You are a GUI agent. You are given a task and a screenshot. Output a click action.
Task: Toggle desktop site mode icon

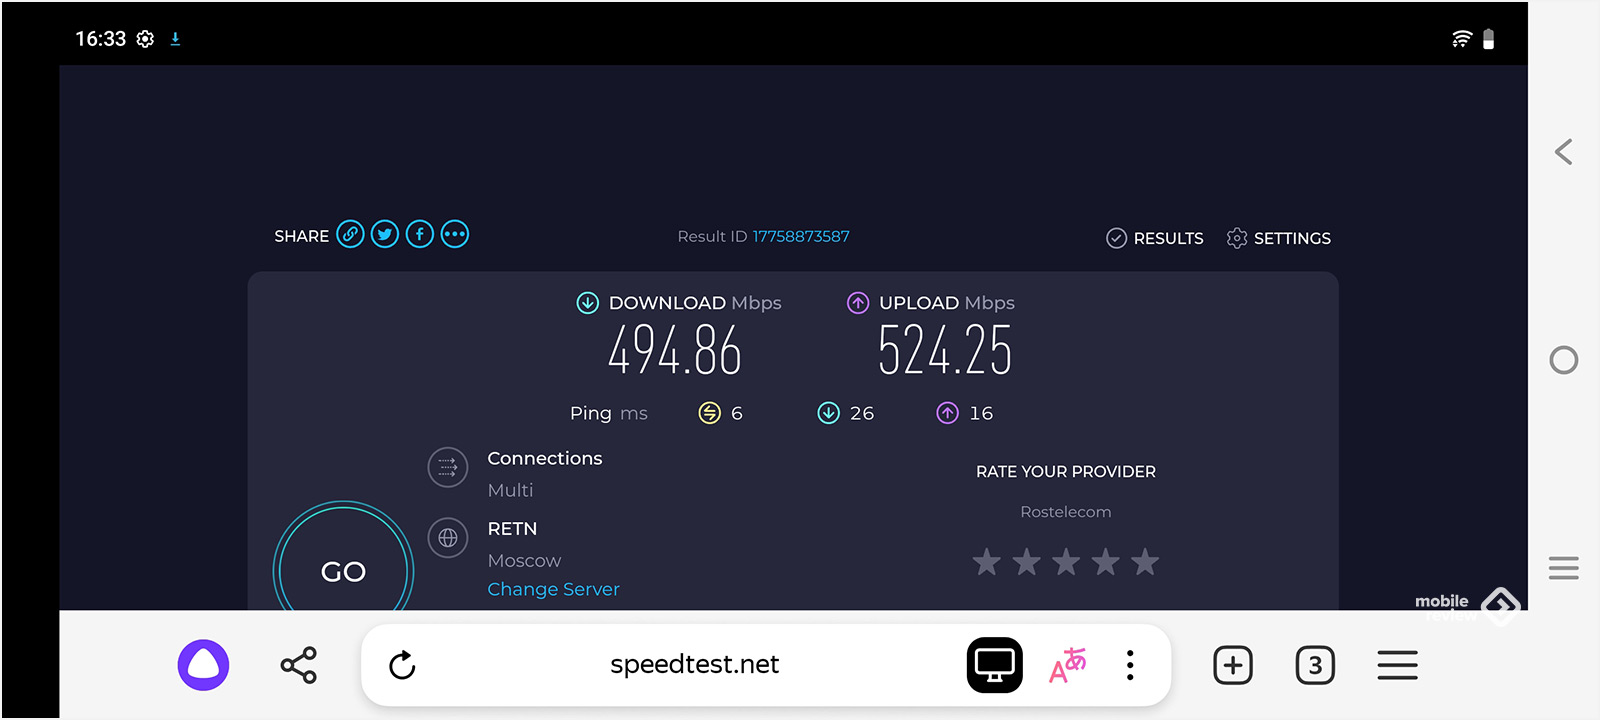coord(994,665)
